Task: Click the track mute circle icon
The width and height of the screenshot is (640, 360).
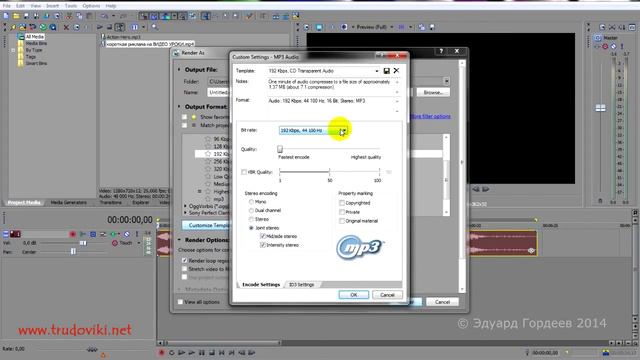Action: (127, 234)
